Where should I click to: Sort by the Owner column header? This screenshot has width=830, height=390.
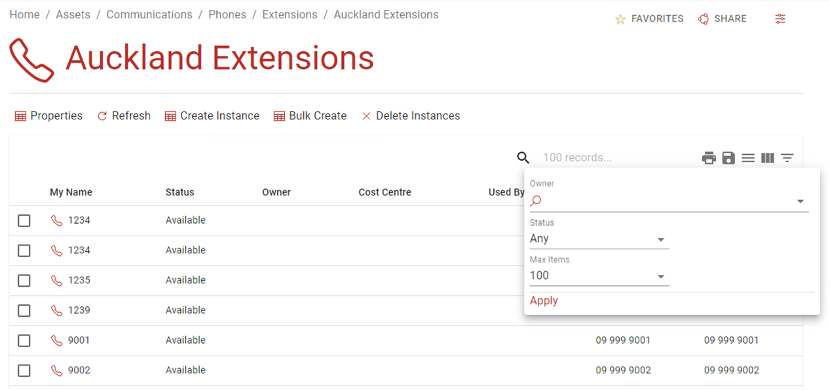(276, 193)
